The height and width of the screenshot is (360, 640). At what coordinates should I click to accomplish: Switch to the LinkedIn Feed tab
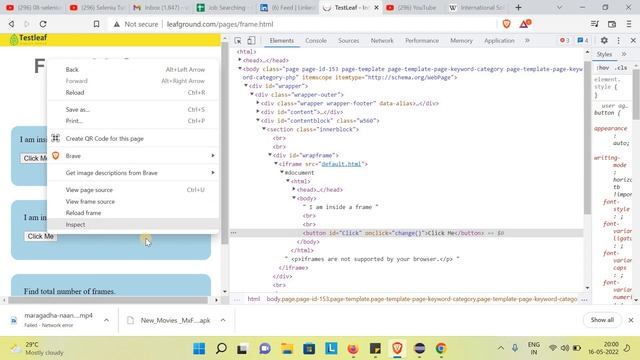(x=288, y=7)
